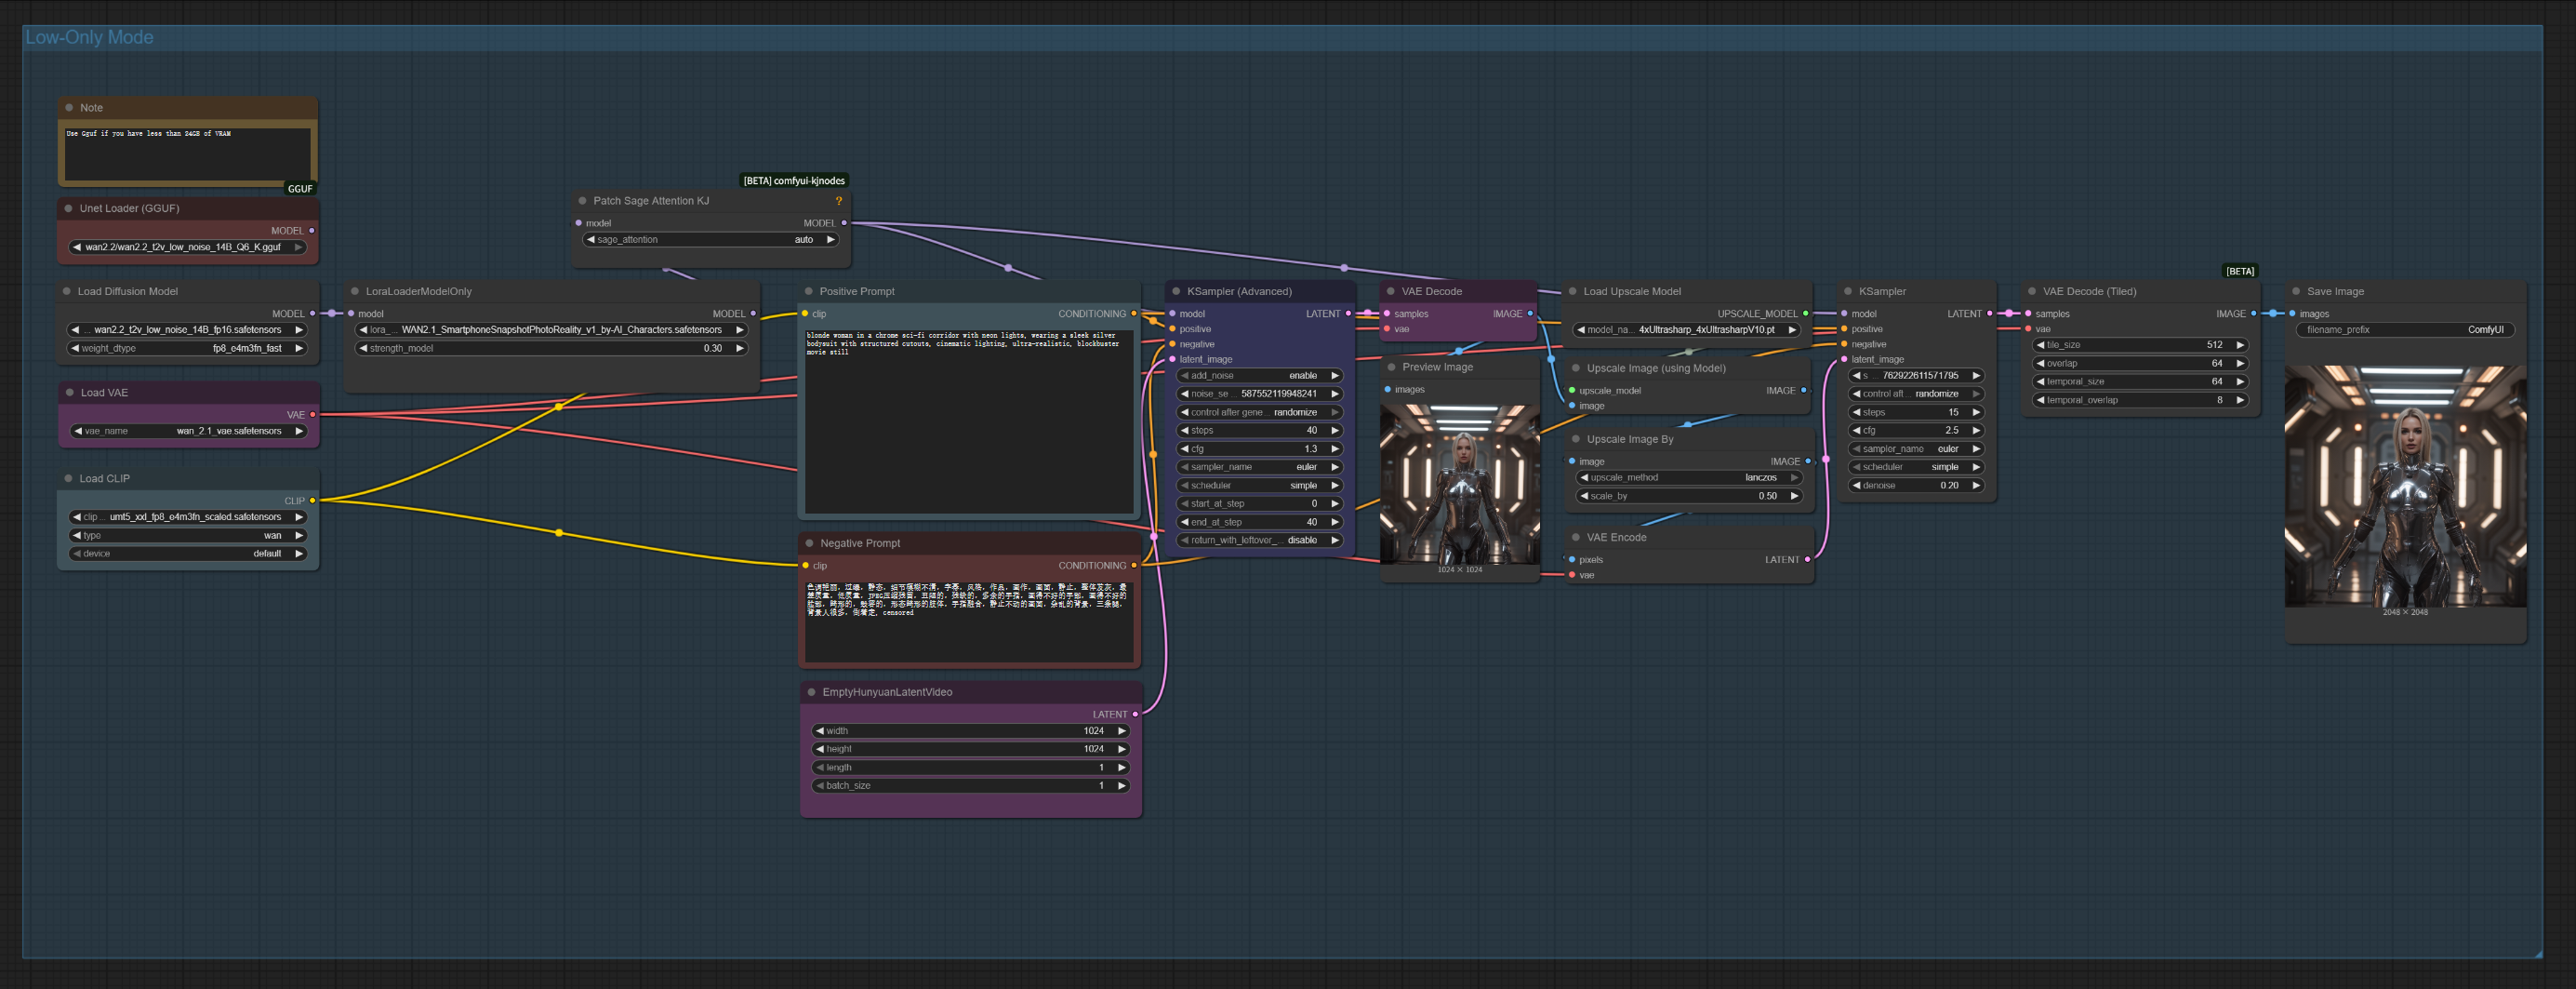Click the noise_seed field in KSampler (Advanced)
Viewport: 2576px width, 989px height.
(1260, 394)
